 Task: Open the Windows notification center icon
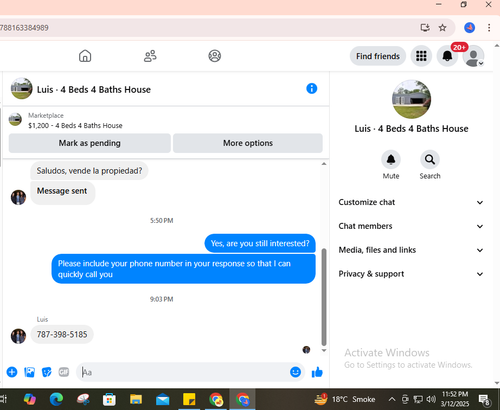(x=484, y=399)
